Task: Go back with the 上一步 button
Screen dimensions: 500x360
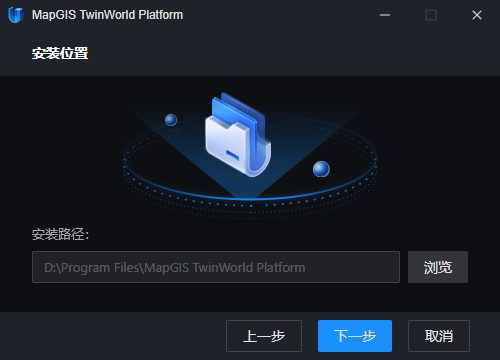Action: 264,336
